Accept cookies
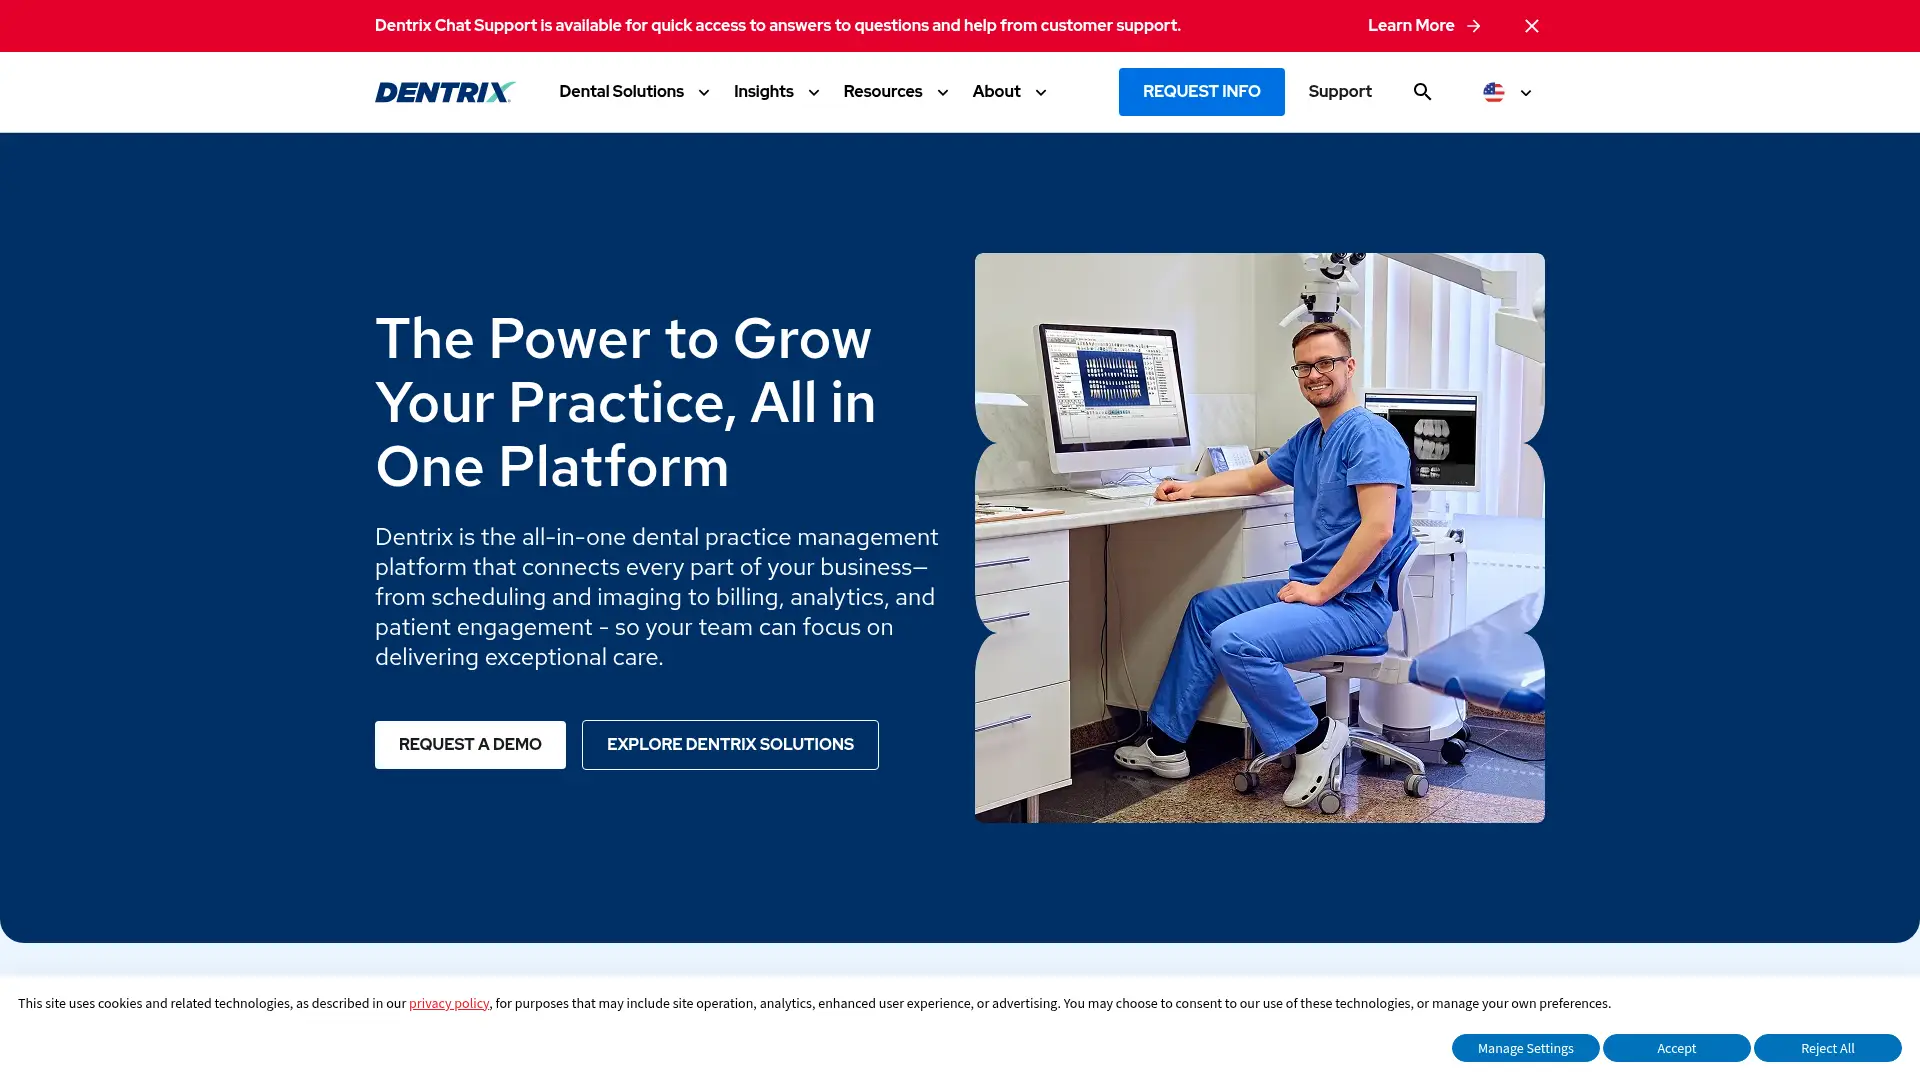The width and height of the screenshot is (1920, 1080). pos(1676,1048)
